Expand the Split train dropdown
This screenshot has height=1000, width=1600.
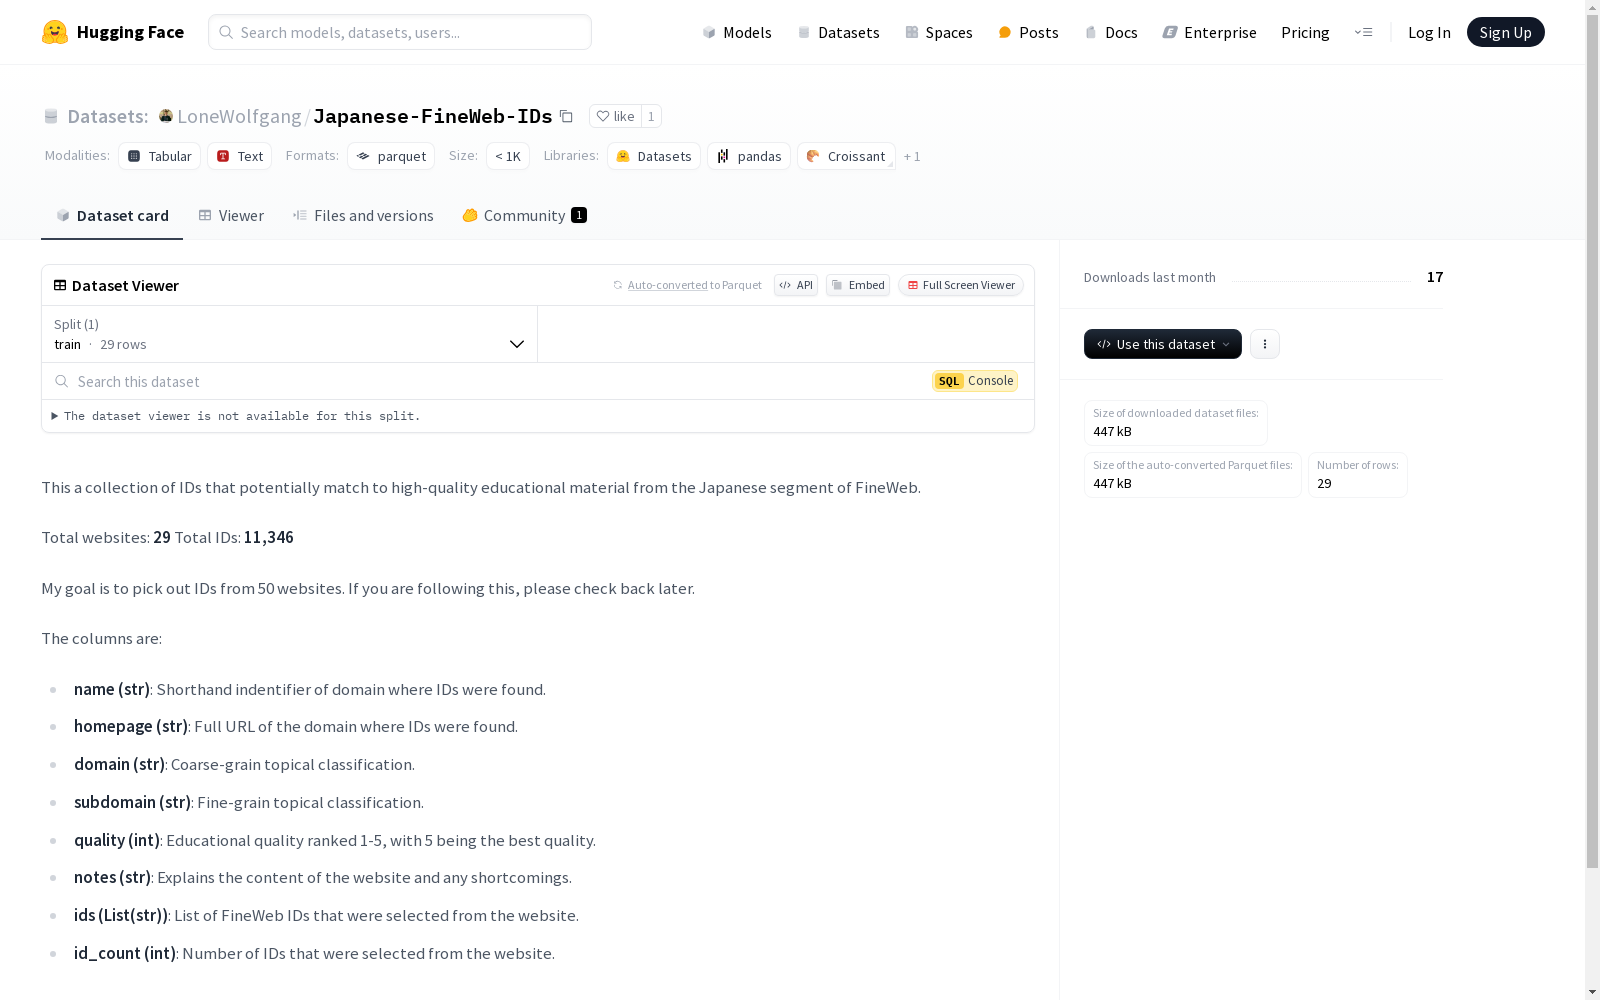pyautogui.click(x=290, y=334)
